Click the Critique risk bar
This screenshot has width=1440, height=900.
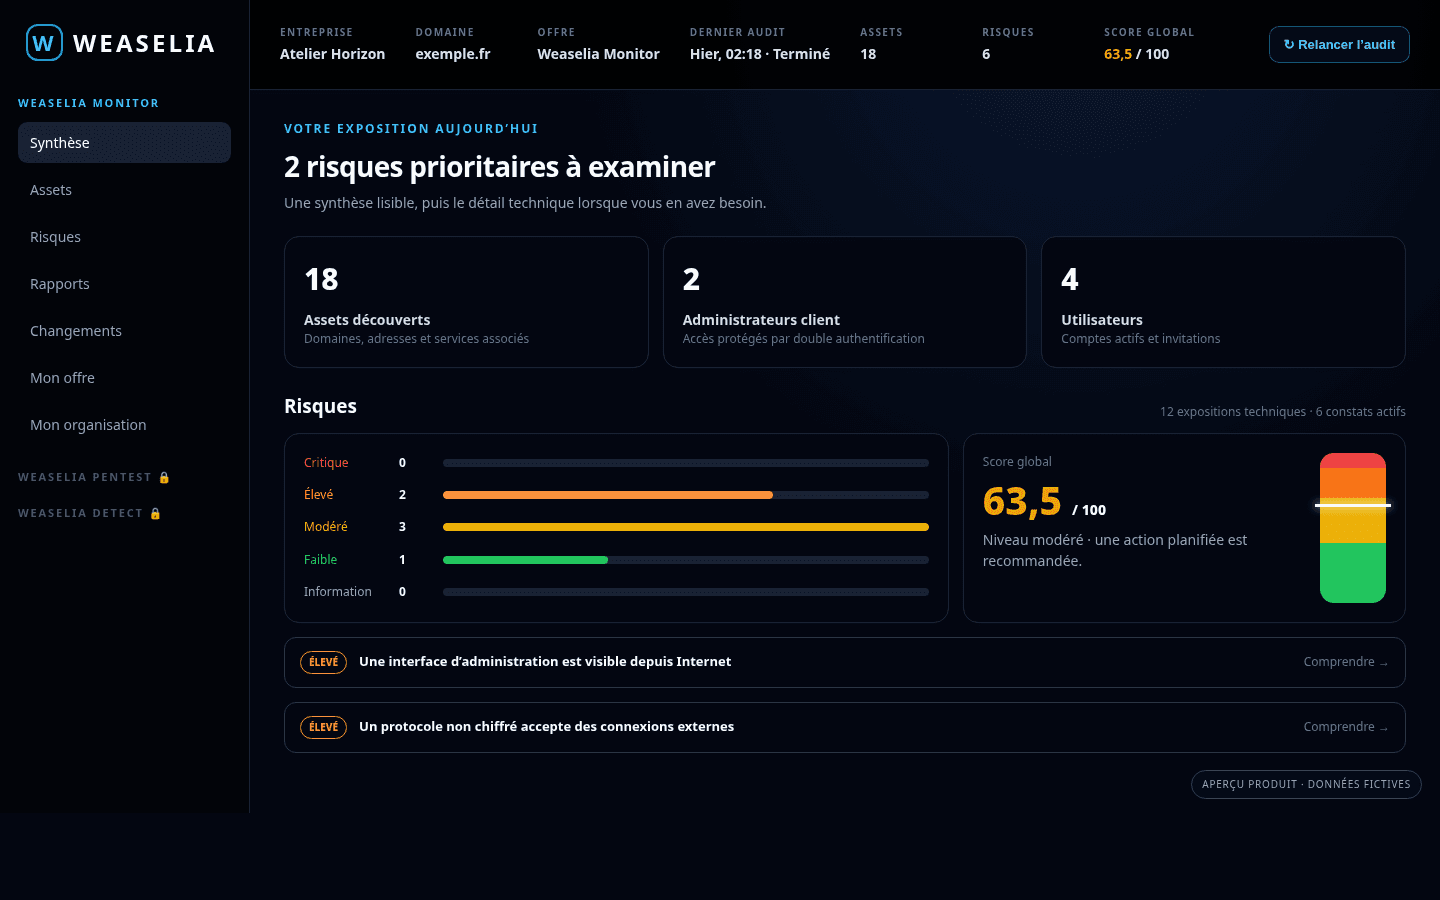[686, 463]
